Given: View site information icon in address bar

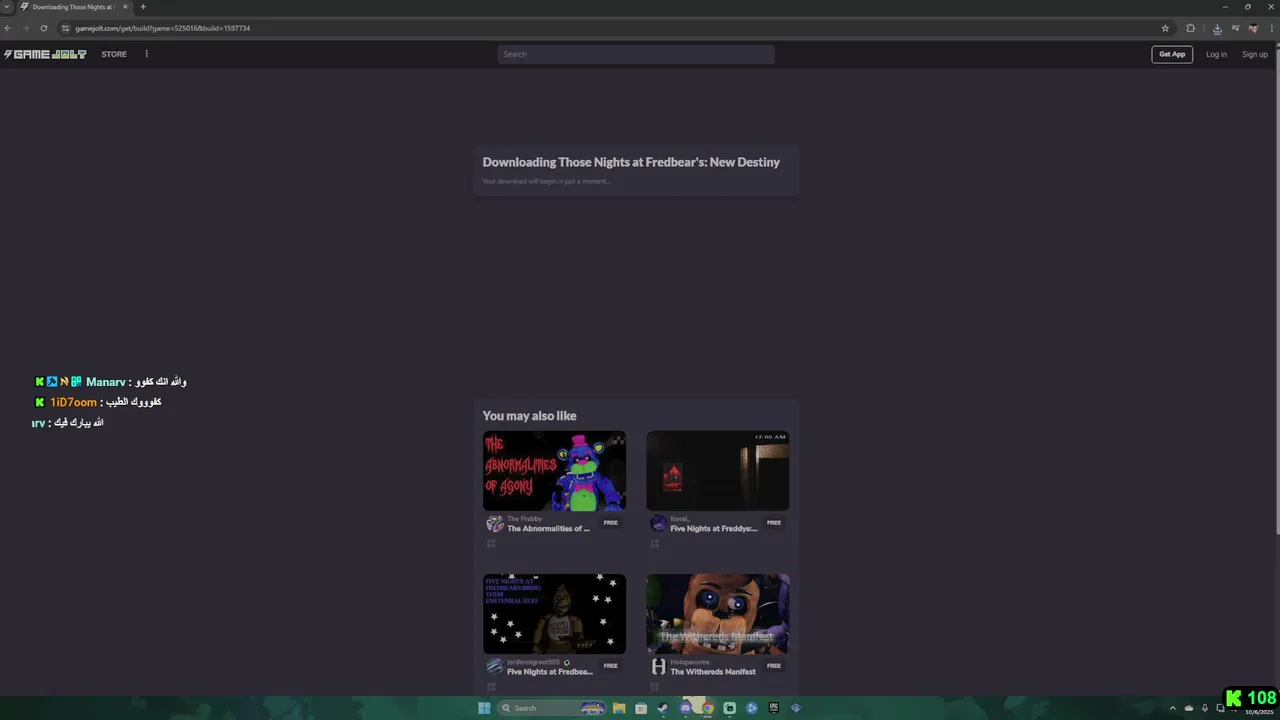Looking at the screenshot, I should click(66, 28).
